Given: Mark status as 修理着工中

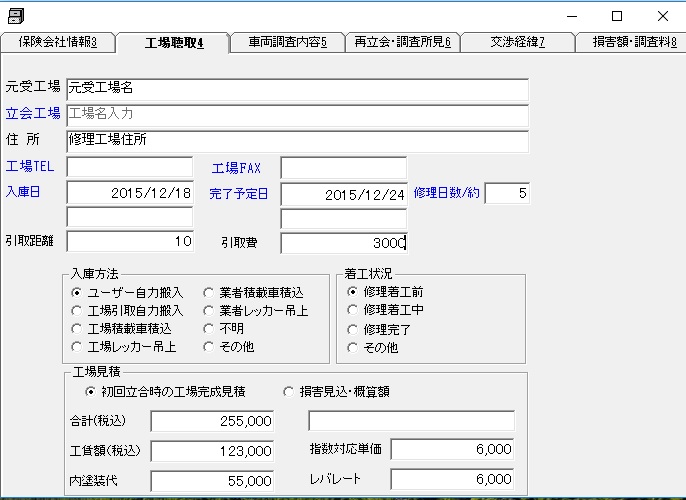Looking at the screenshot, I should pos(352,311).
